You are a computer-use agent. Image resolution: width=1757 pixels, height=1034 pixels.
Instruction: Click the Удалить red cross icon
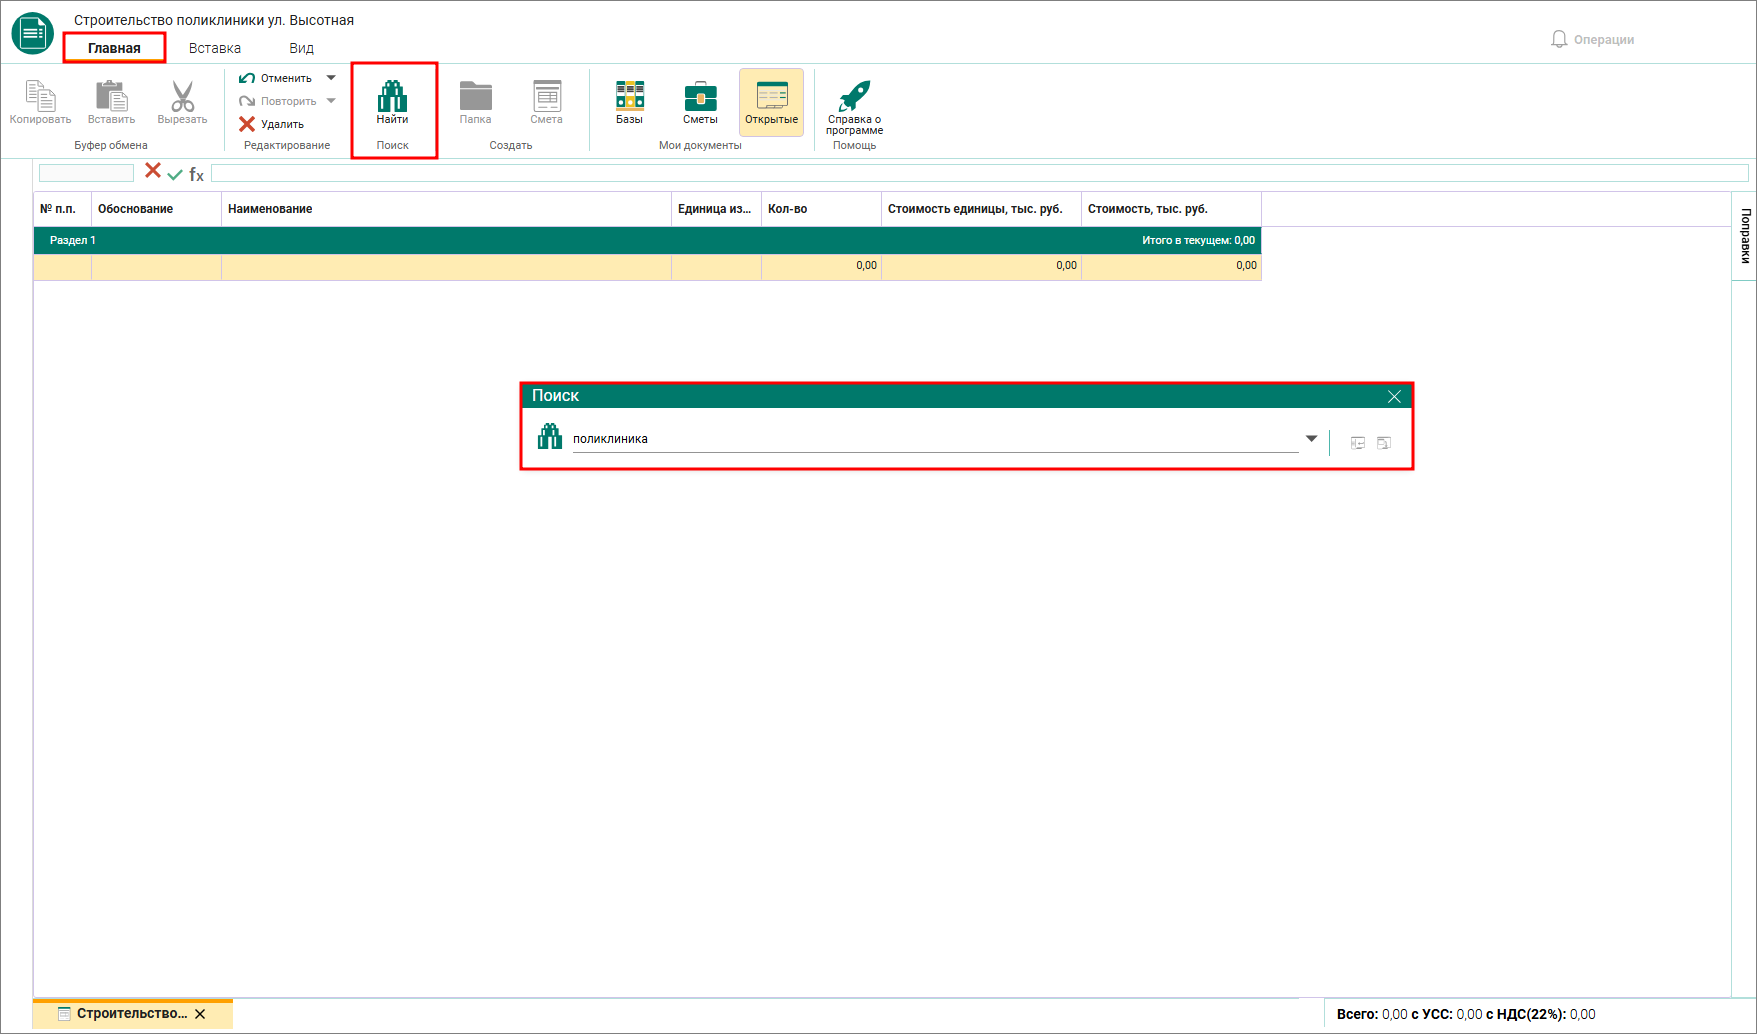point(247,124)
